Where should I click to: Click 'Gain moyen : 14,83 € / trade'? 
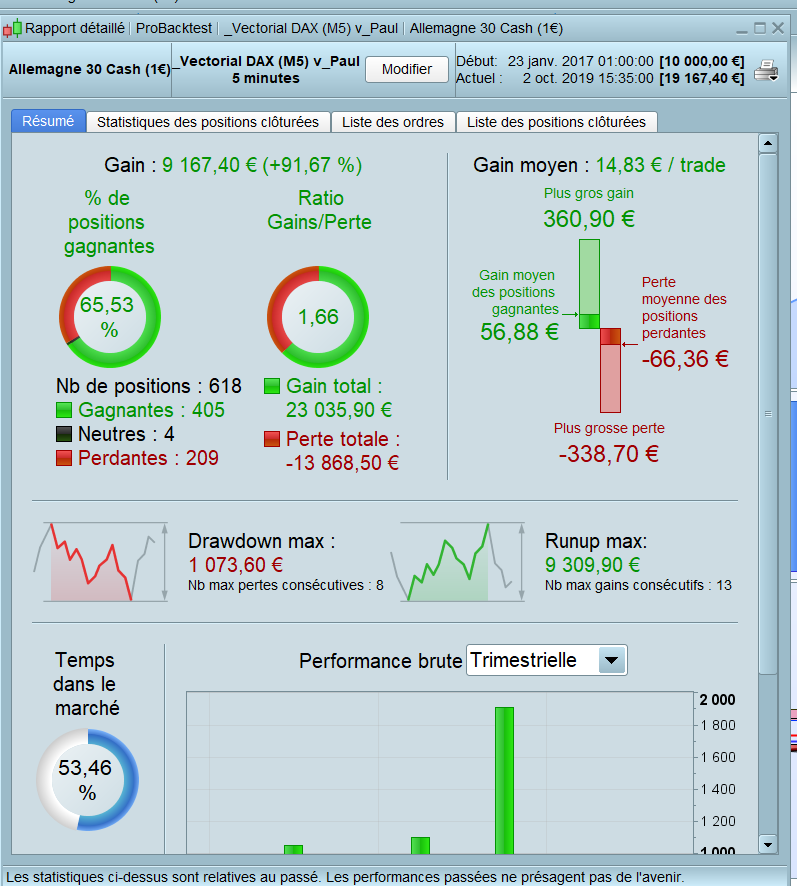(599, 165)
